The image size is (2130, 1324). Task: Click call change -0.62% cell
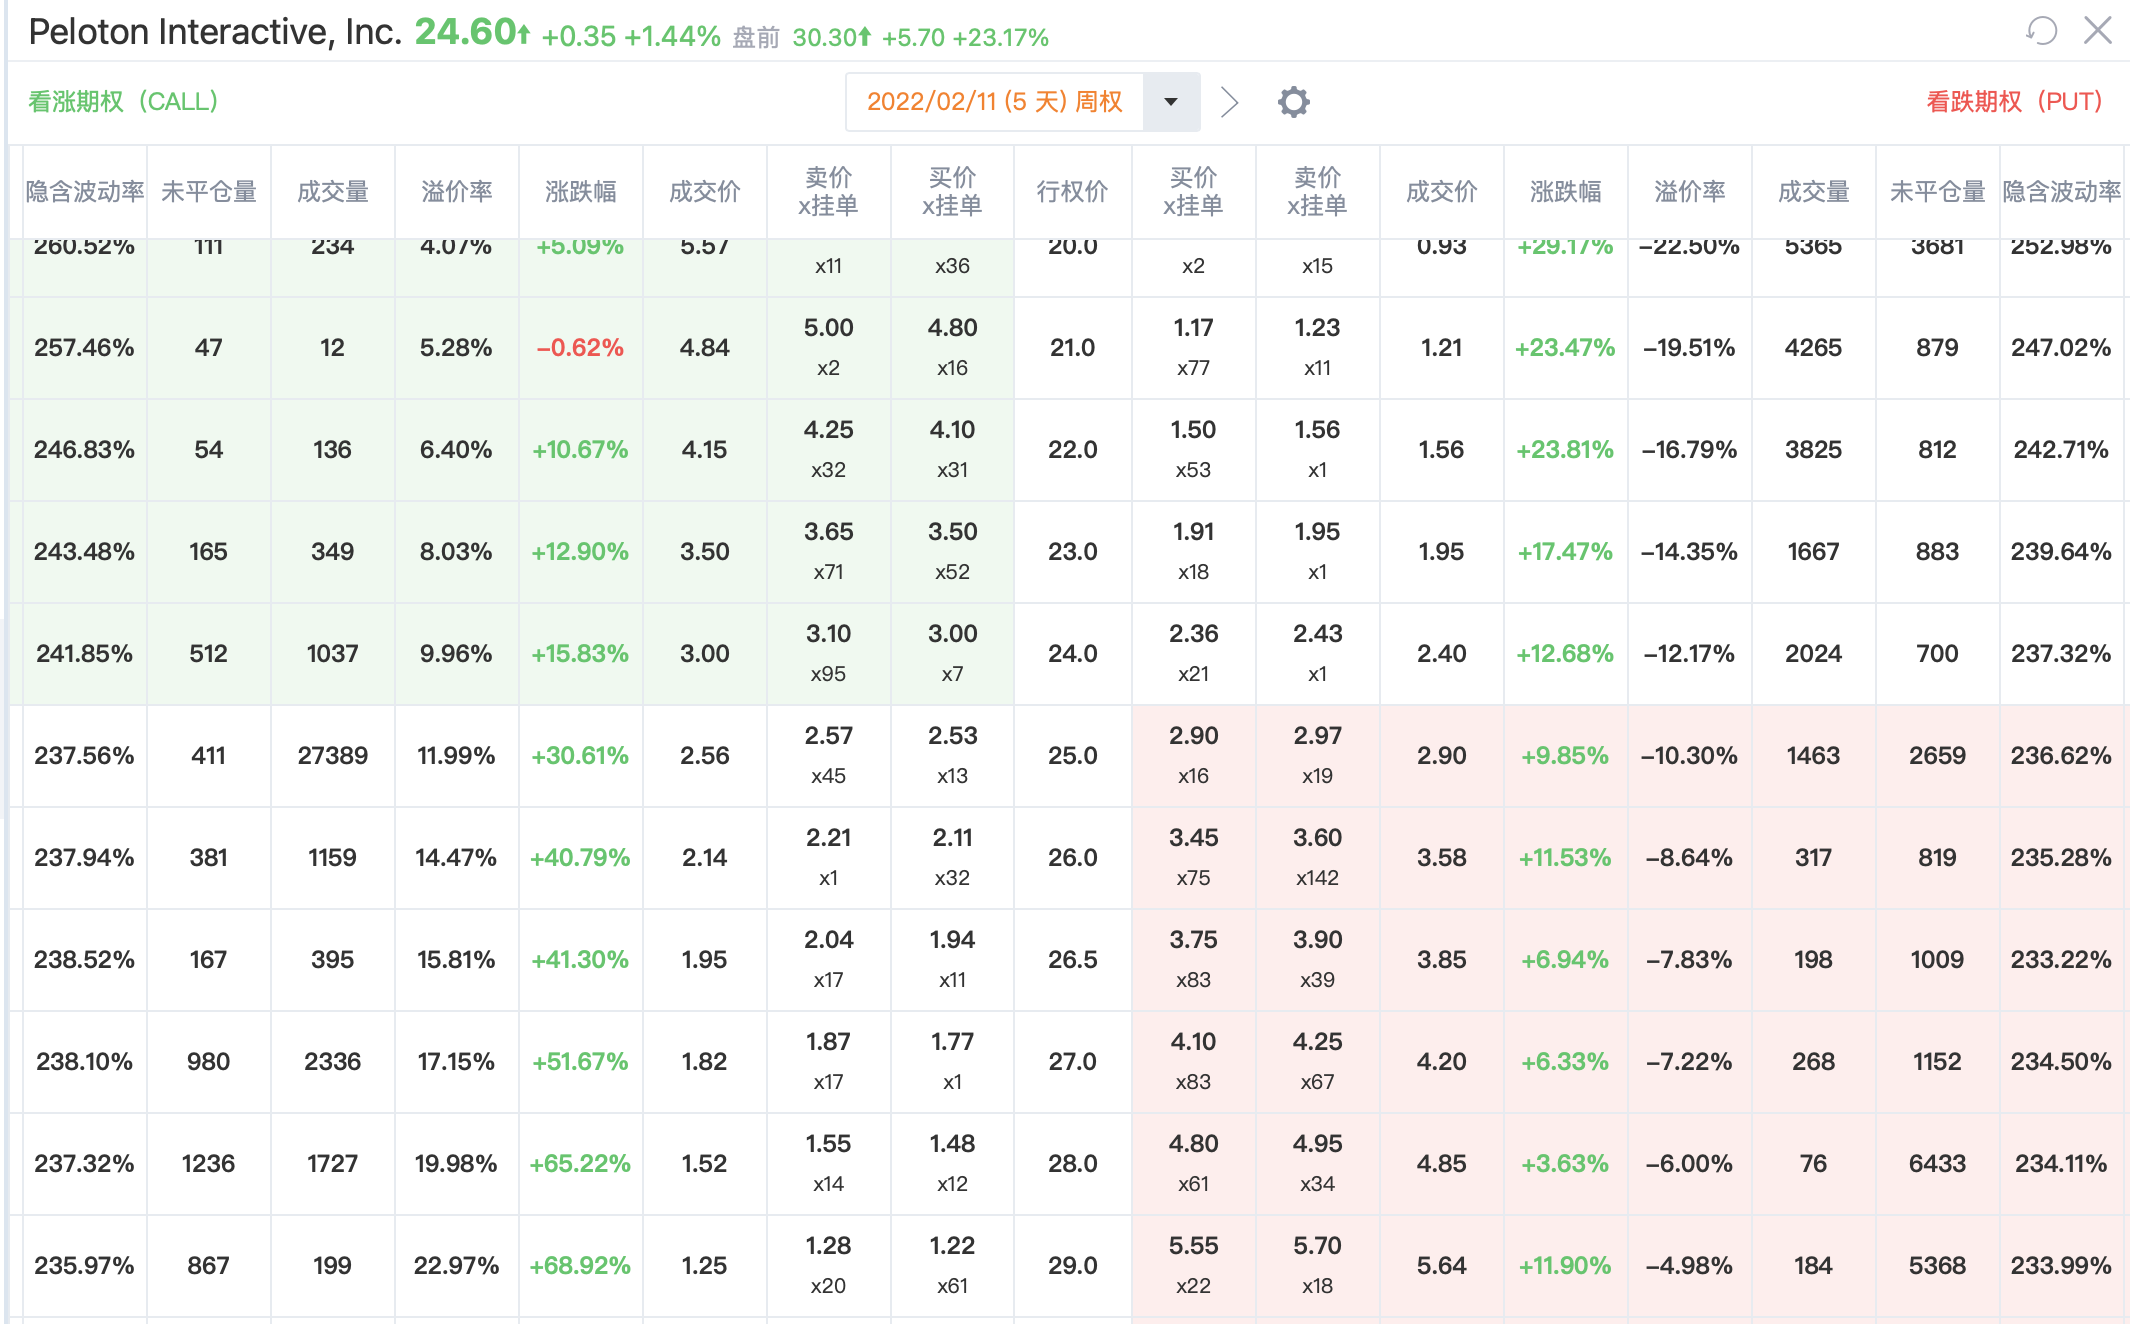click(x=580, y=347)
